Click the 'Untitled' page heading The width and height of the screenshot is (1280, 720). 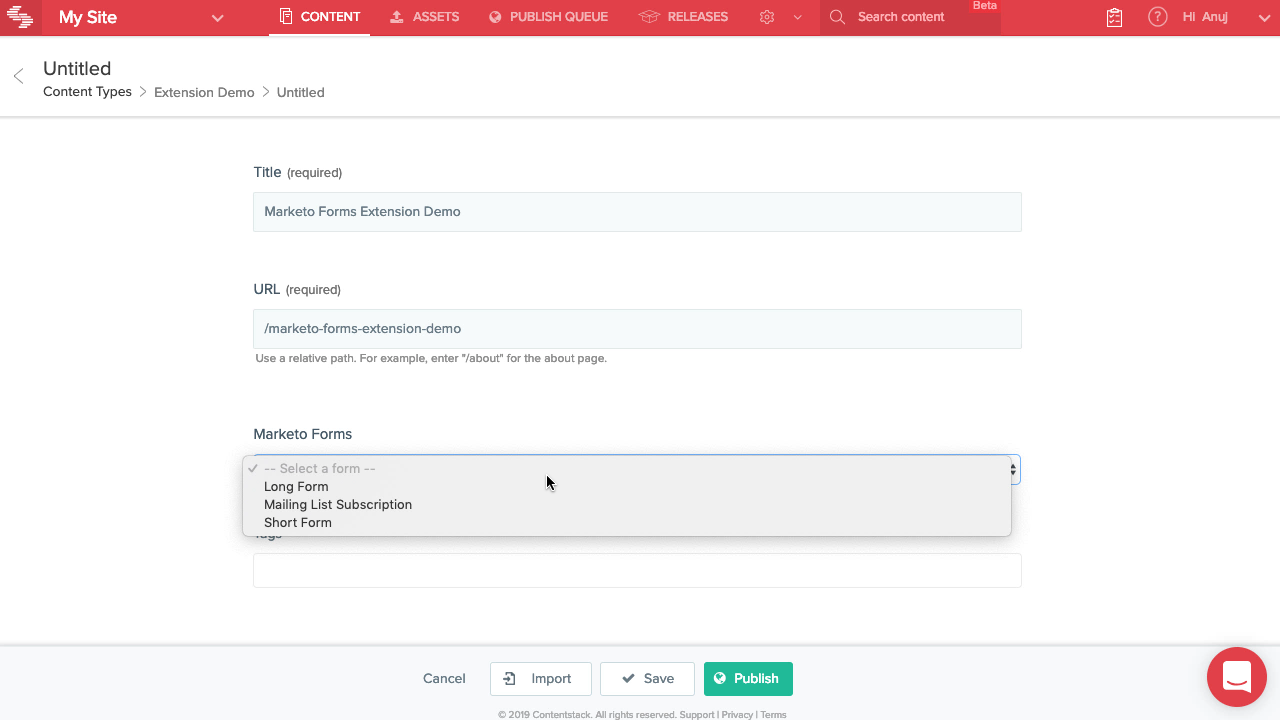[x=77, y=68]
